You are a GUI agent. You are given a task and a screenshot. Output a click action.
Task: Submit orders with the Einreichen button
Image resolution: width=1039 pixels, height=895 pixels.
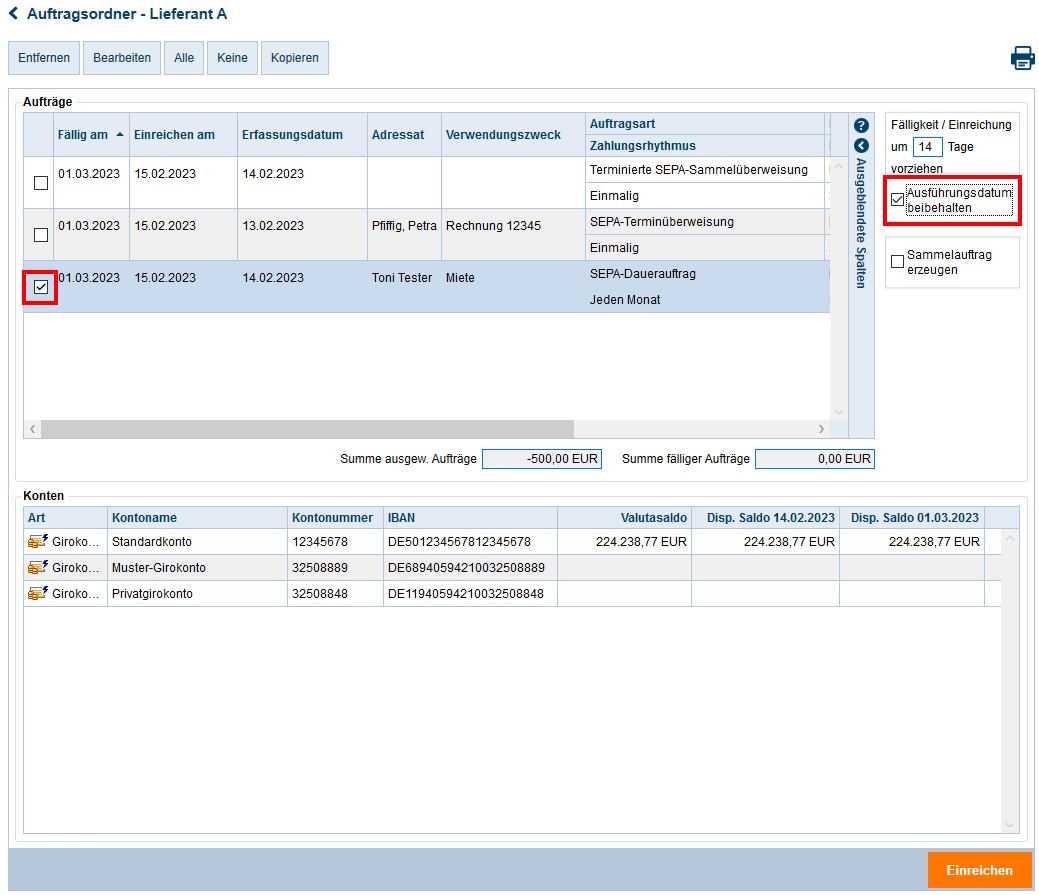pos(979,870)
